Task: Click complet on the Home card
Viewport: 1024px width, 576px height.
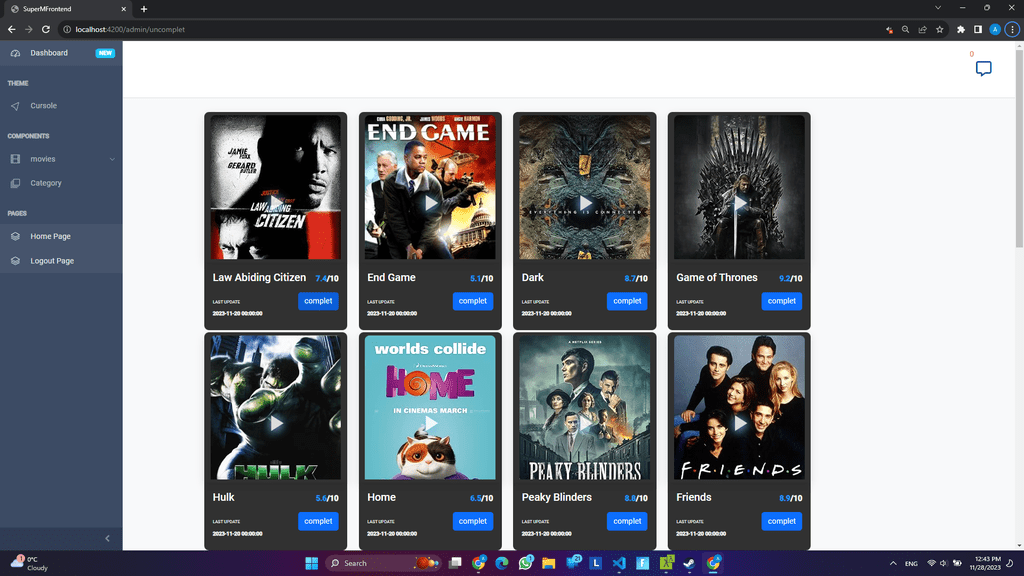Action: [472, 521]
